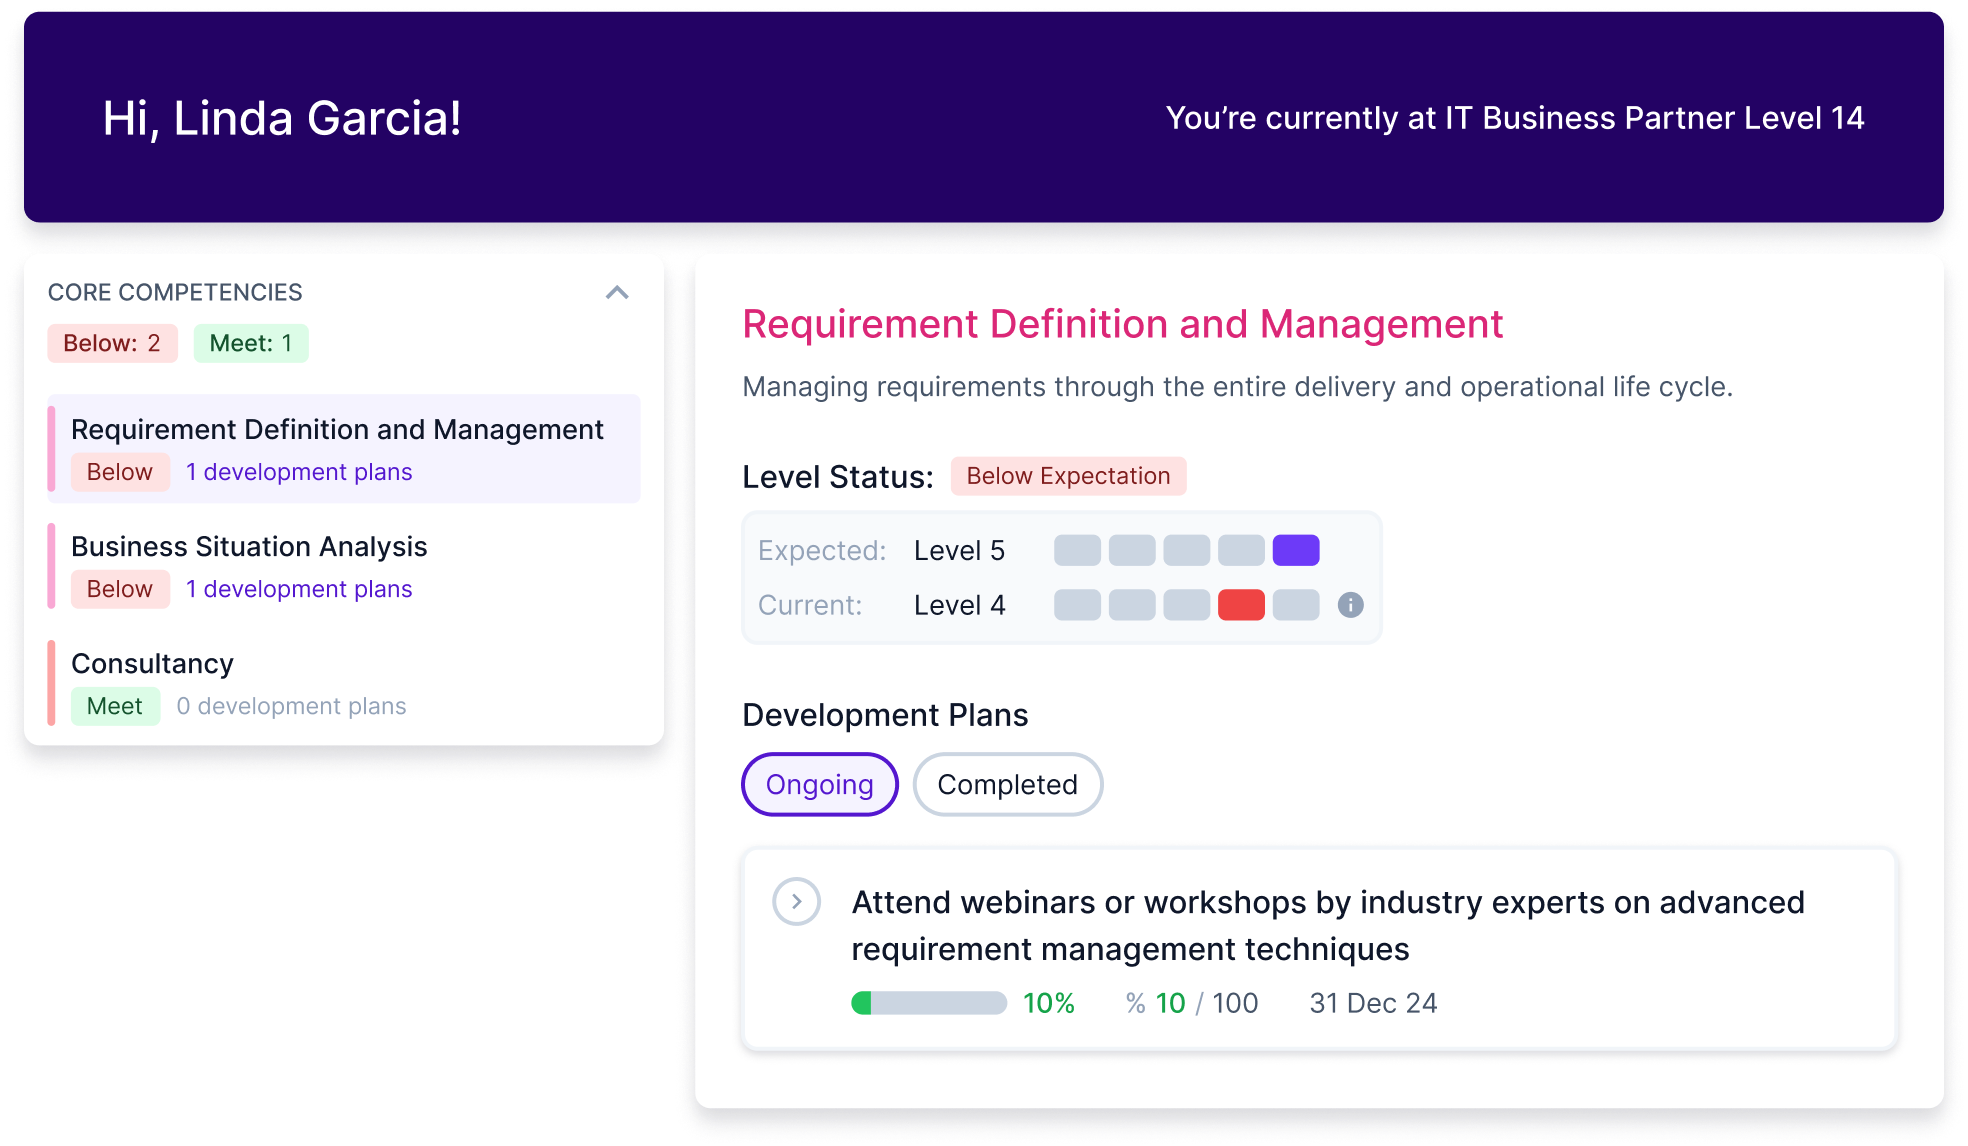
Task: Switch to the Completed plans tab
Action: point(1007,785)
